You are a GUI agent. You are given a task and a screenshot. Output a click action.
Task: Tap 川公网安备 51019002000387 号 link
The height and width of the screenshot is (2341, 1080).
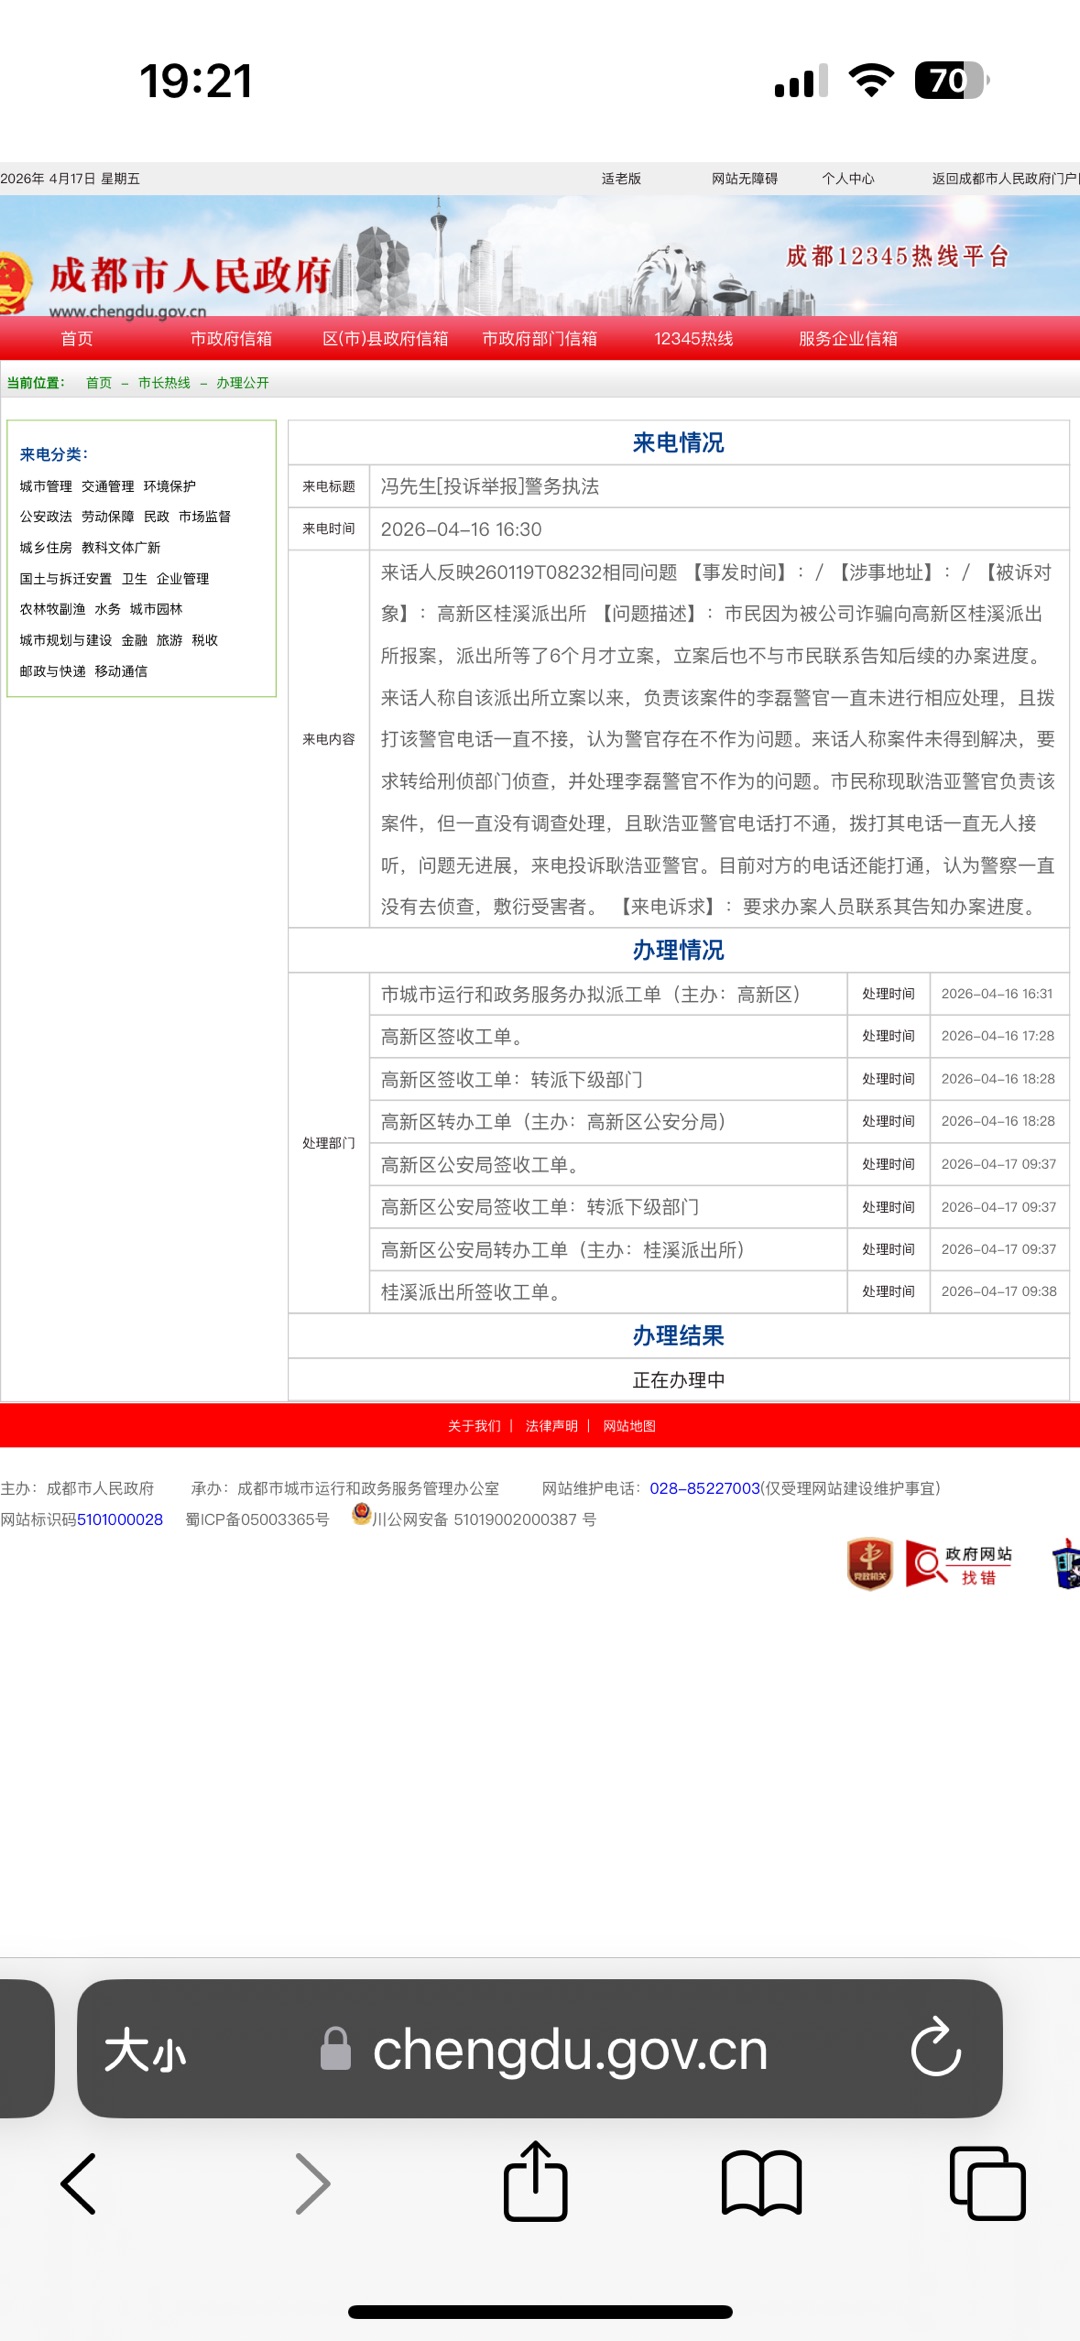tap(484, 1520)
